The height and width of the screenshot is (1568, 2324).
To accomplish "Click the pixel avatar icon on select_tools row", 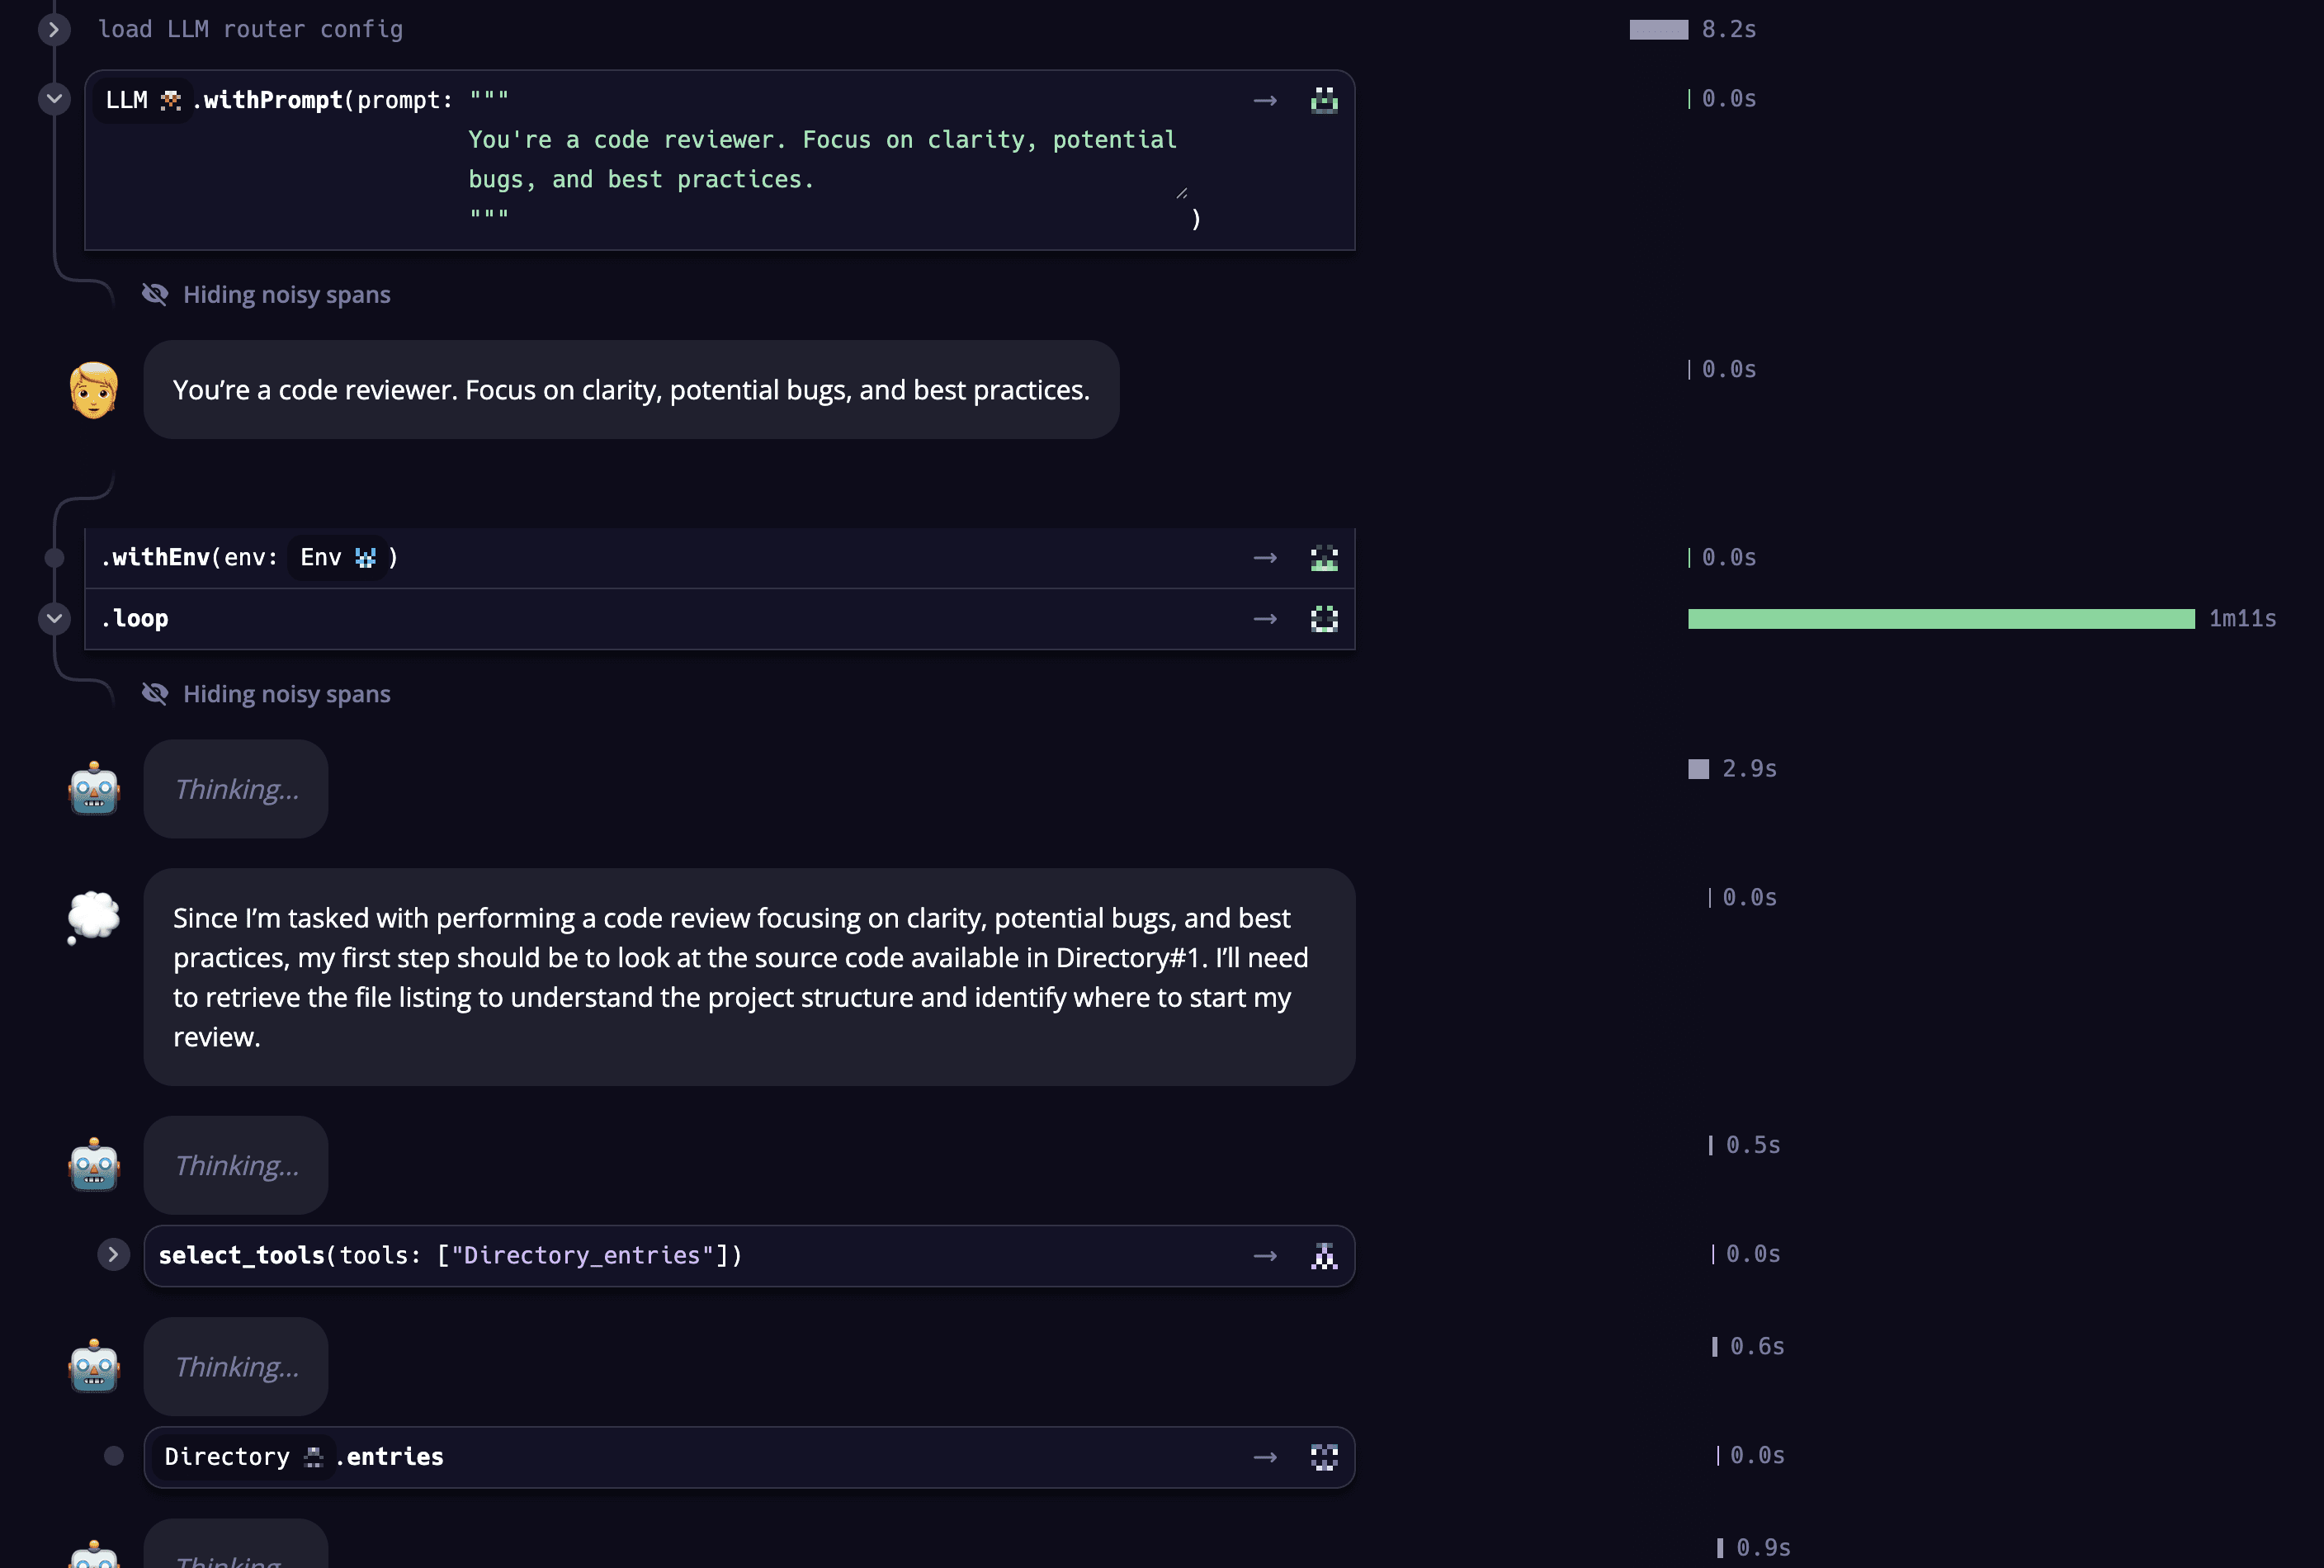I will coord(1324,1256).
